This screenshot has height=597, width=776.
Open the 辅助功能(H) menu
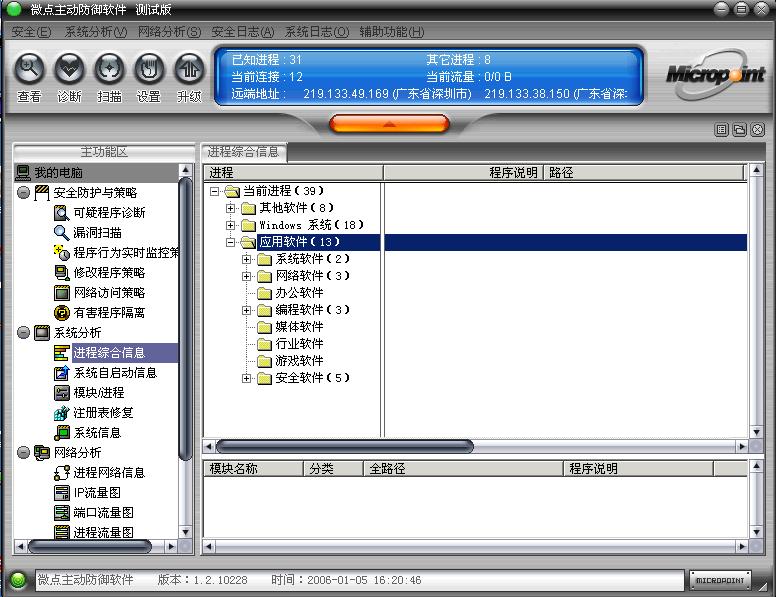click(391, 32)
